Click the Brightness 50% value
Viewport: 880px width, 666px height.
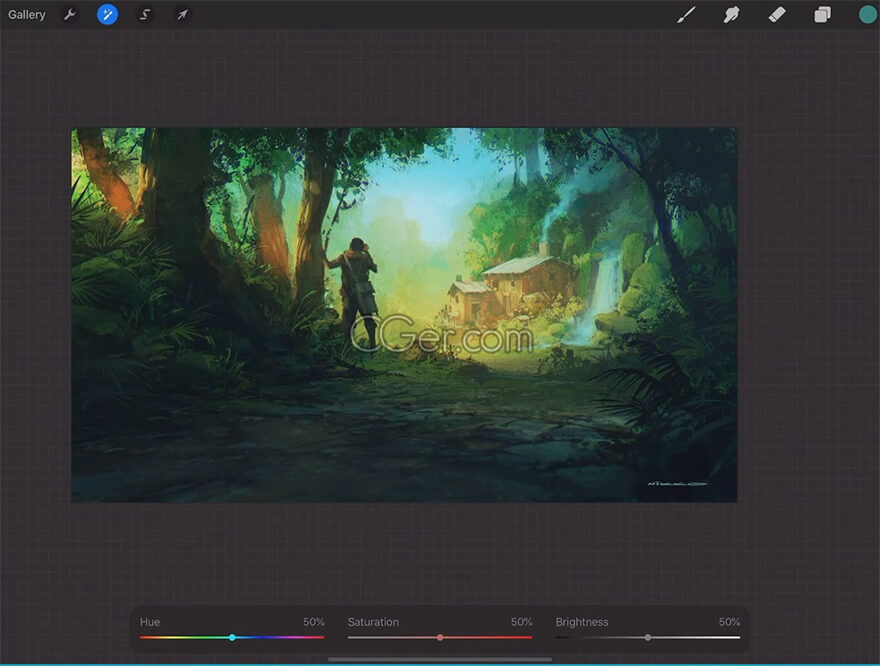tap(730, 622)
